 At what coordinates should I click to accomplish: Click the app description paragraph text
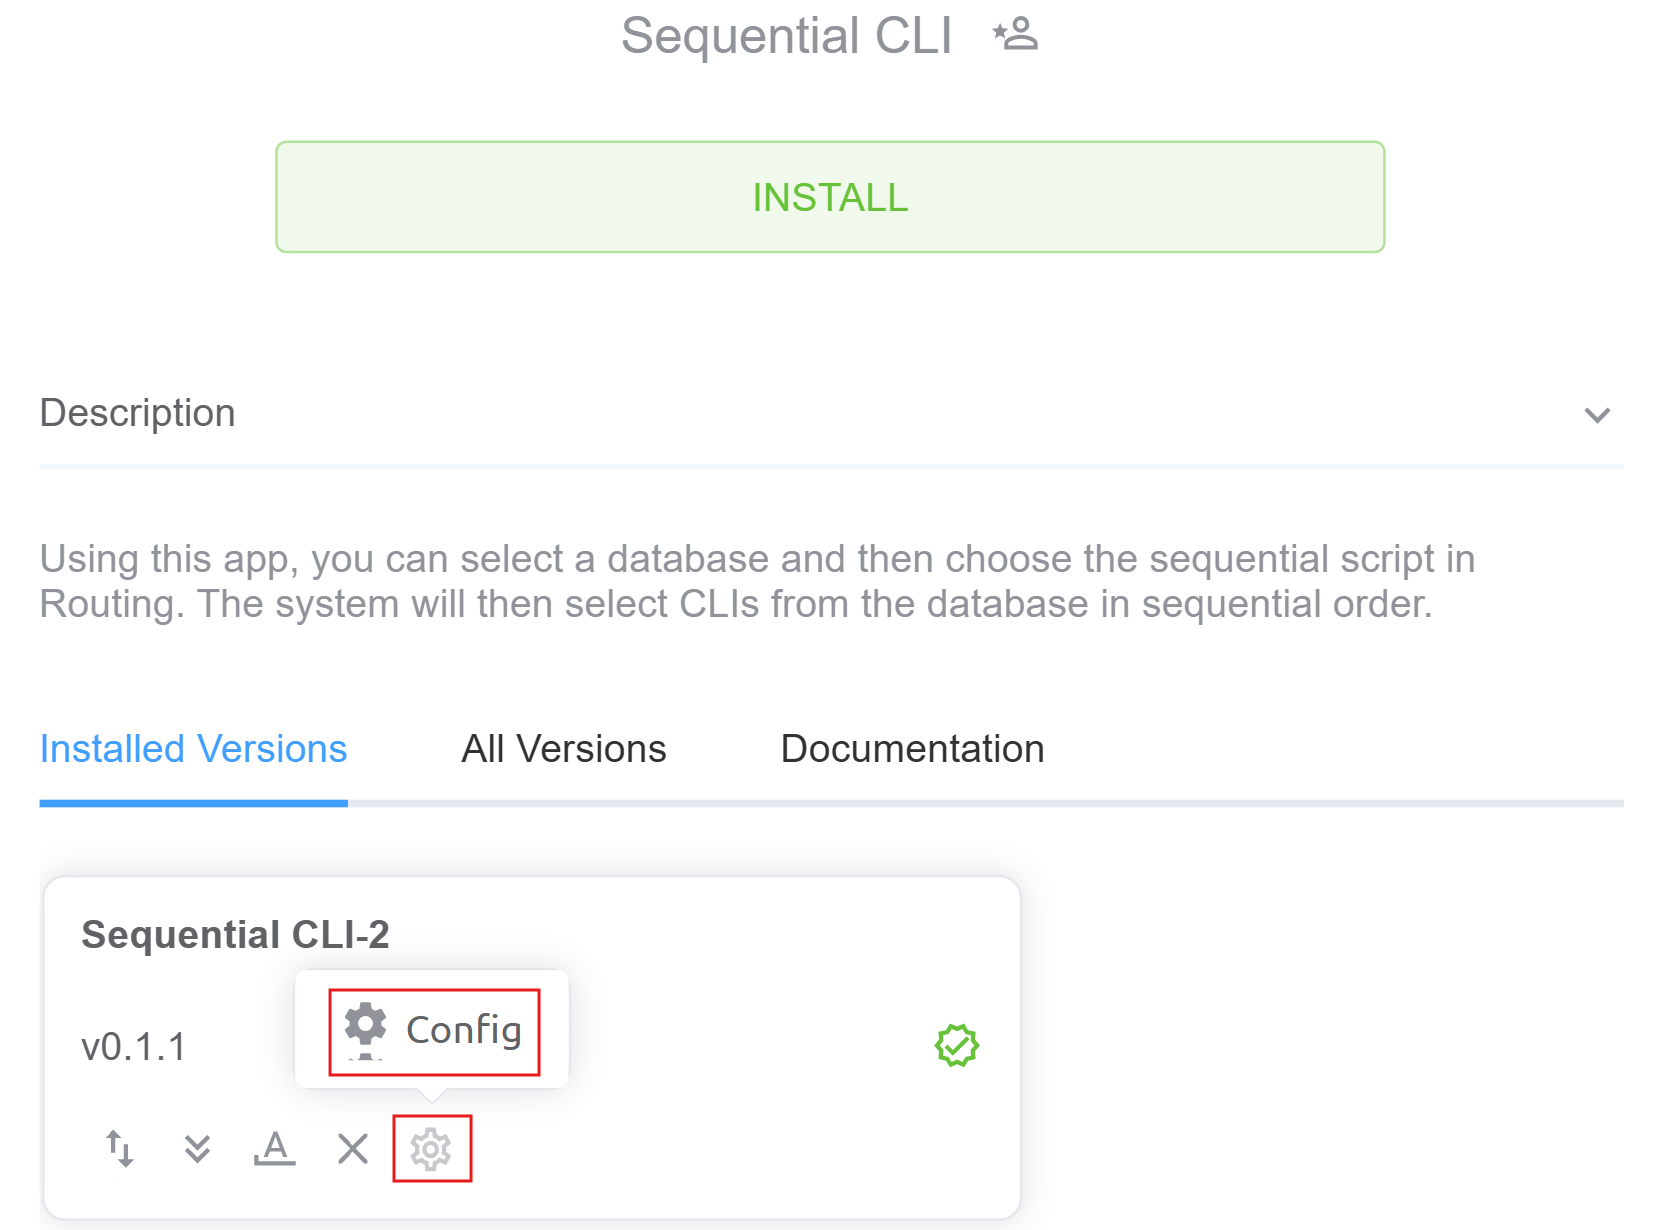click(756, 581)
